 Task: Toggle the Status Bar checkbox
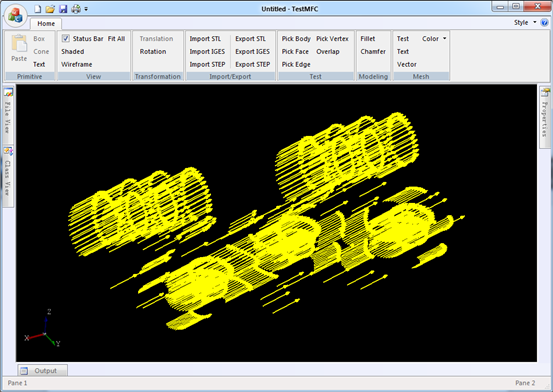[66, 38]
